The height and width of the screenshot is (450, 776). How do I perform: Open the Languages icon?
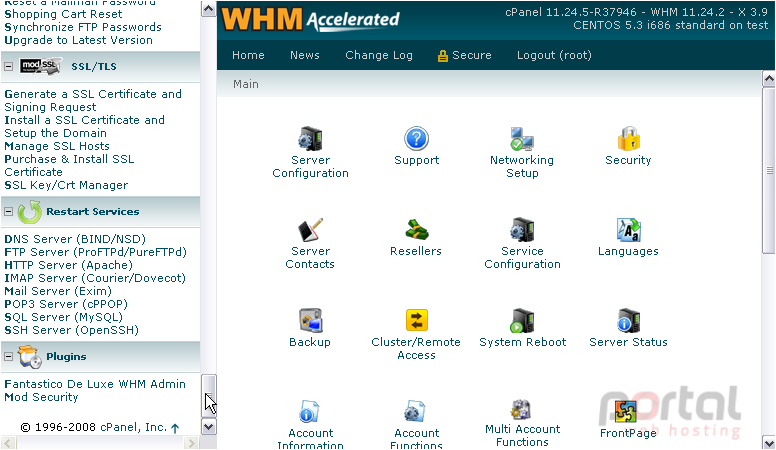(629, 230)
